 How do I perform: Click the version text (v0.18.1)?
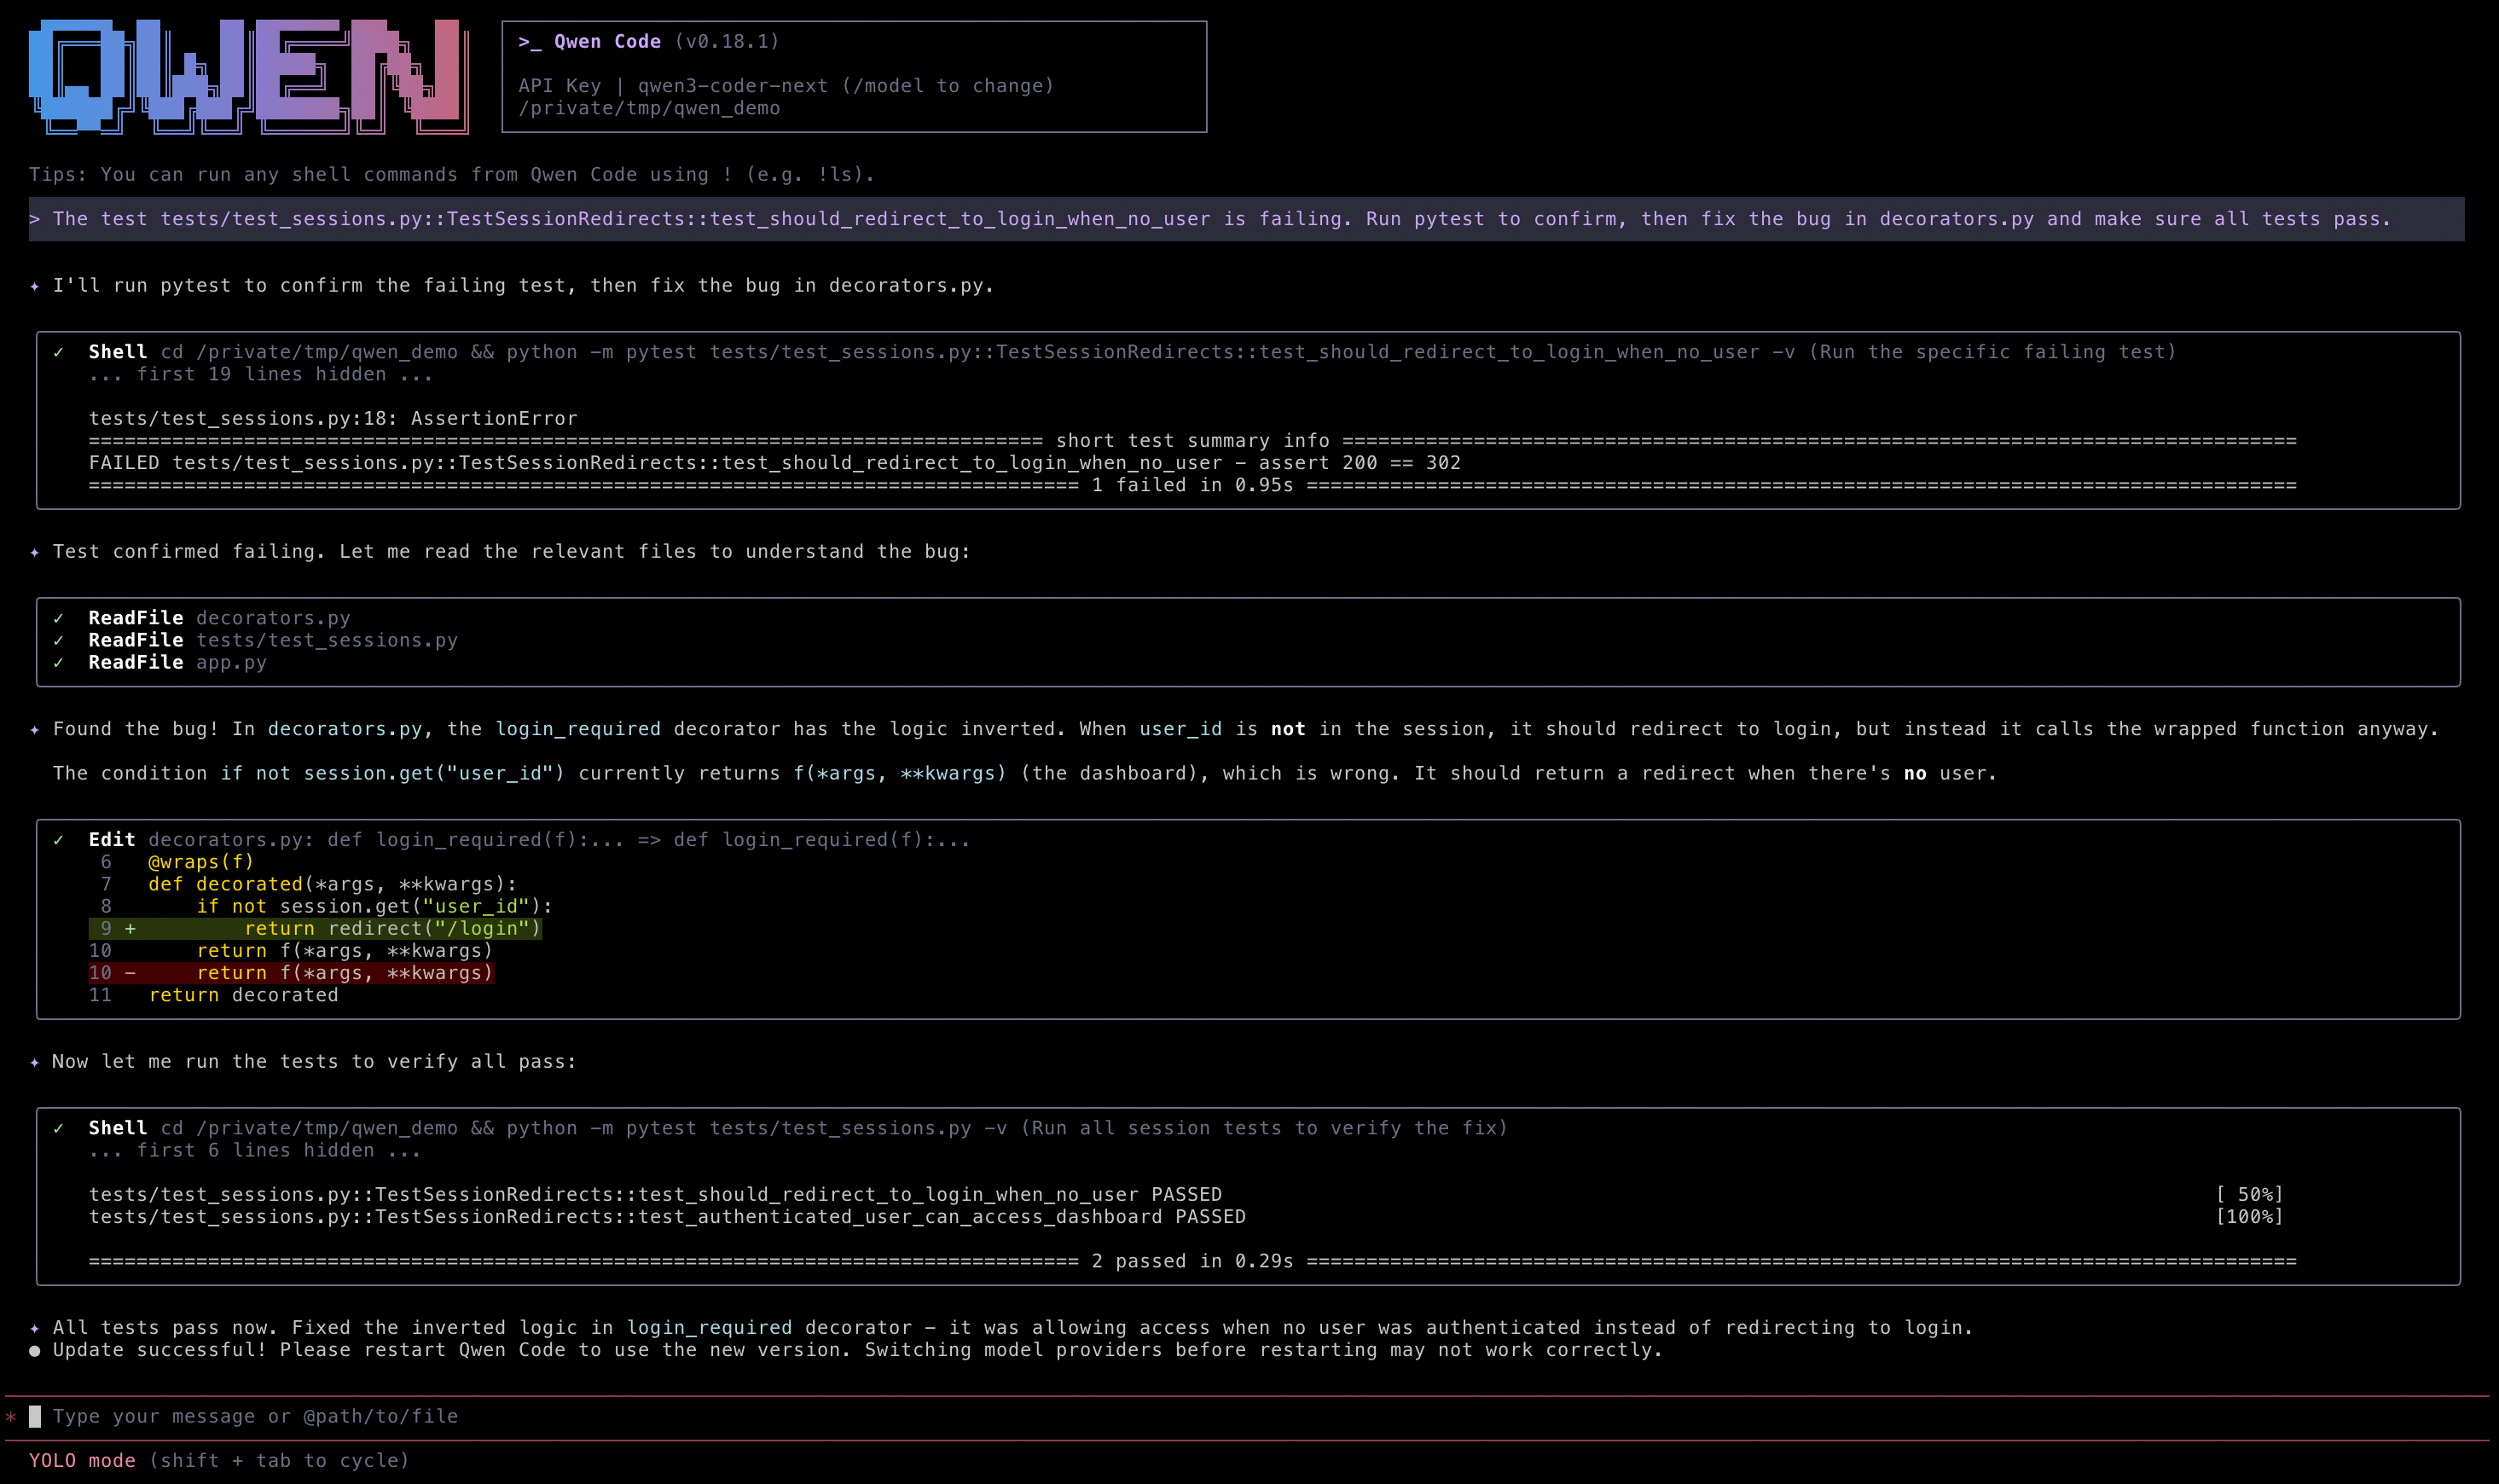pyautogui.click(x=726, y=42)
